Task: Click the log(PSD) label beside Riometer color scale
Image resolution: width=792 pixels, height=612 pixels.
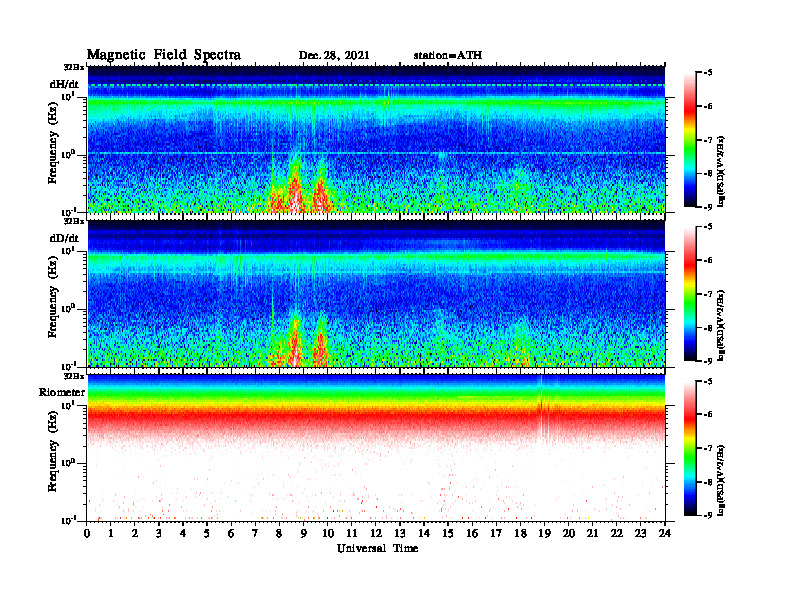Action: (x=722, y=480)
